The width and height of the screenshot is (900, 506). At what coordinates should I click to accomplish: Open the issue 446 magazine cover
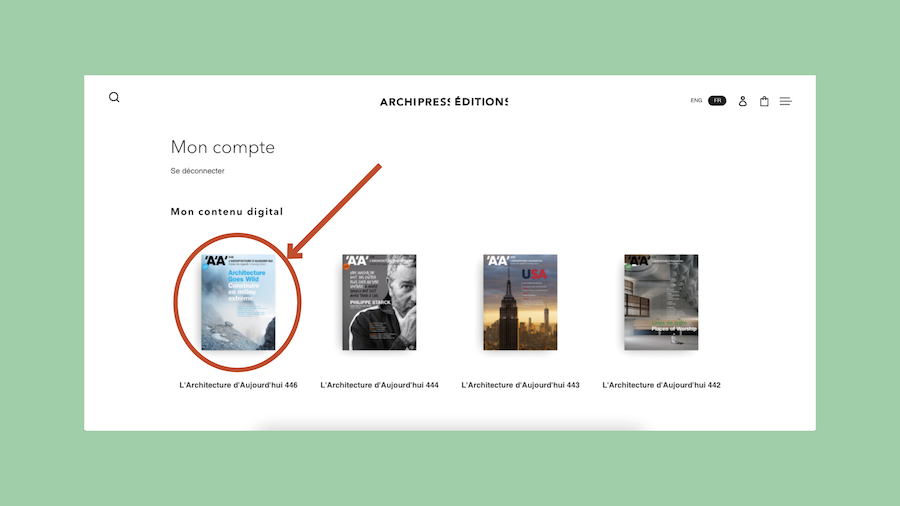pos(238,302)
